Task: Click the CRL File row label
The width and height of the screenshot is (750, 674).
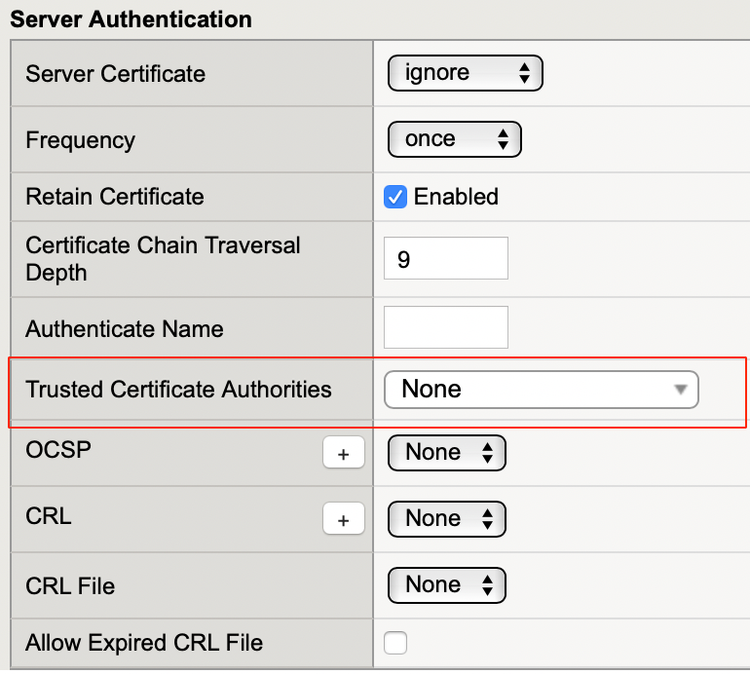Action: 70,585
